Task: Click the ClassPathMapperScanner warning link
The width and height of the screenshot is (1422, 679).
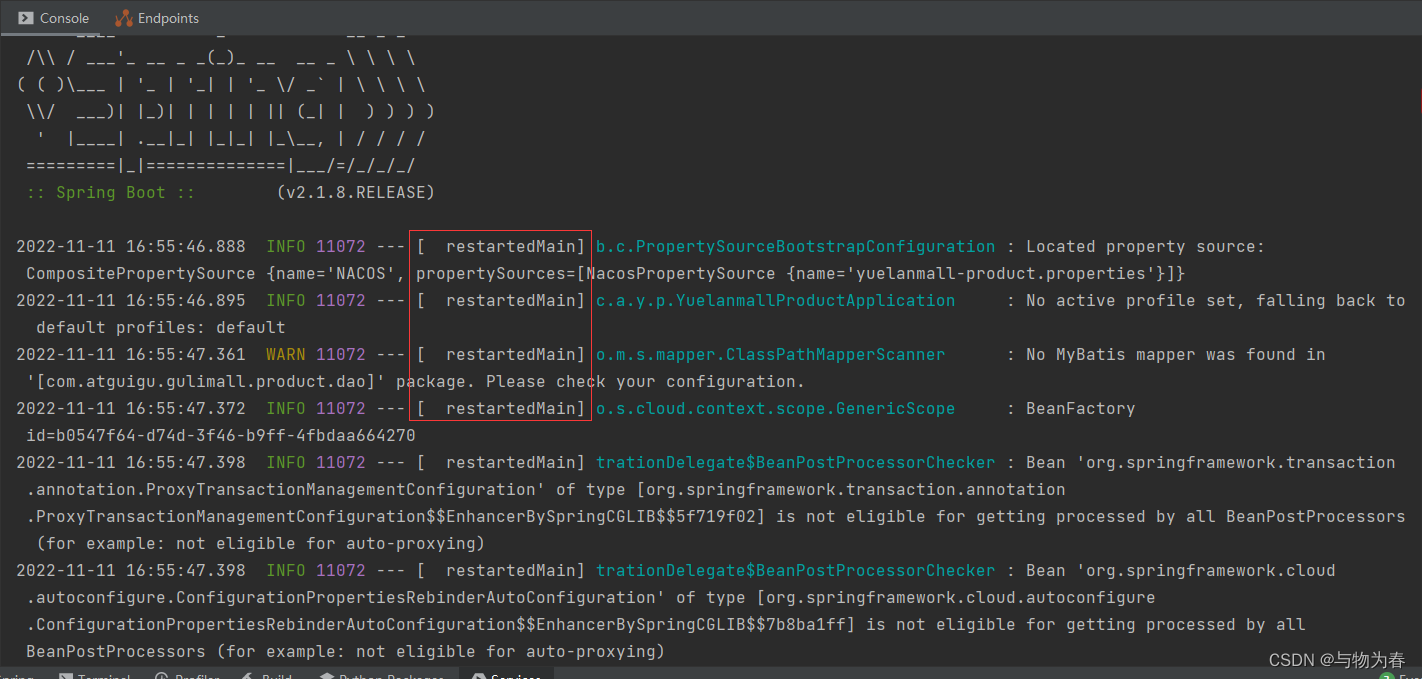Action: click(x=770, y=353)
